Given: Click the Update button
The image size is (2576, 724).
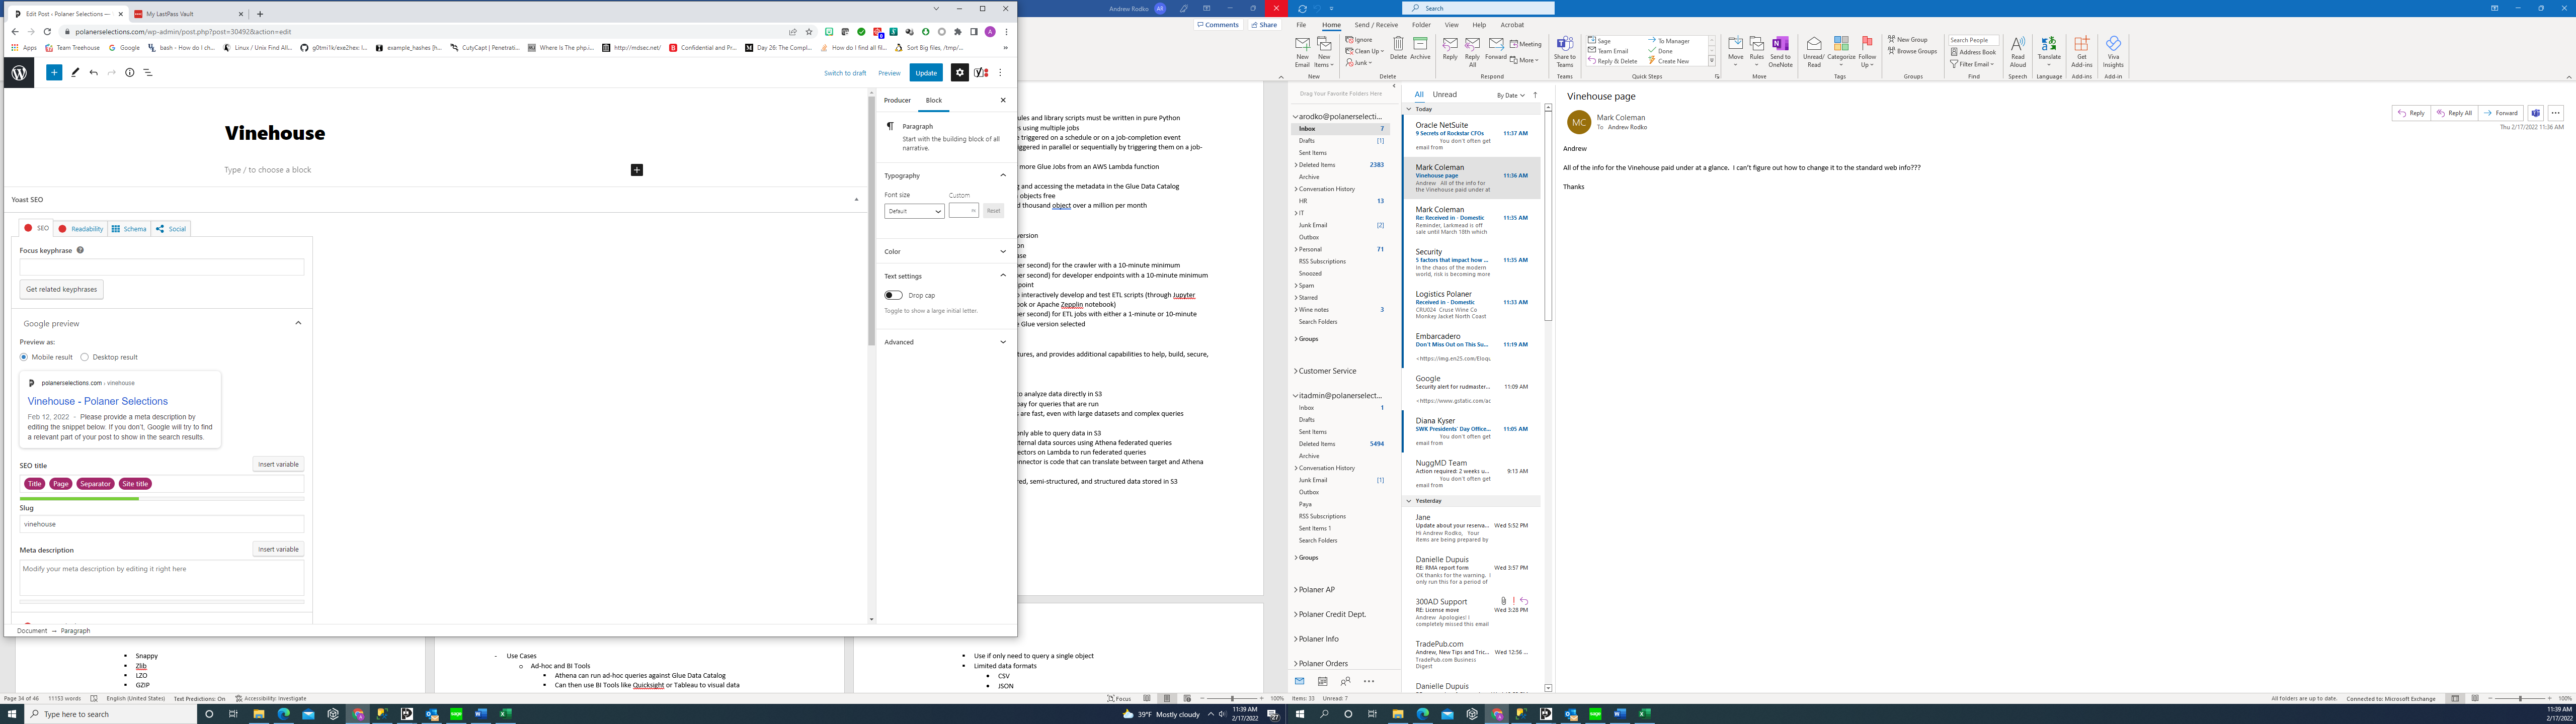Looking at the screenshot, I should 926,73.
